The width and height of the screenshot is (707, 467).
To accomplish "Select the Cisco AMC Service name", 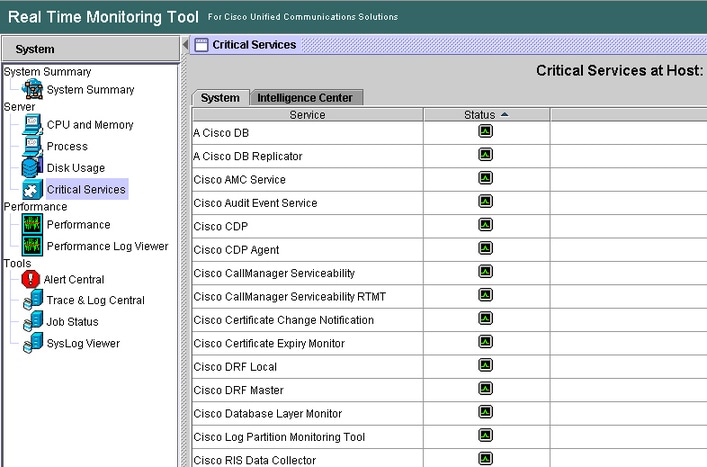I will click(x=239, y=180).
